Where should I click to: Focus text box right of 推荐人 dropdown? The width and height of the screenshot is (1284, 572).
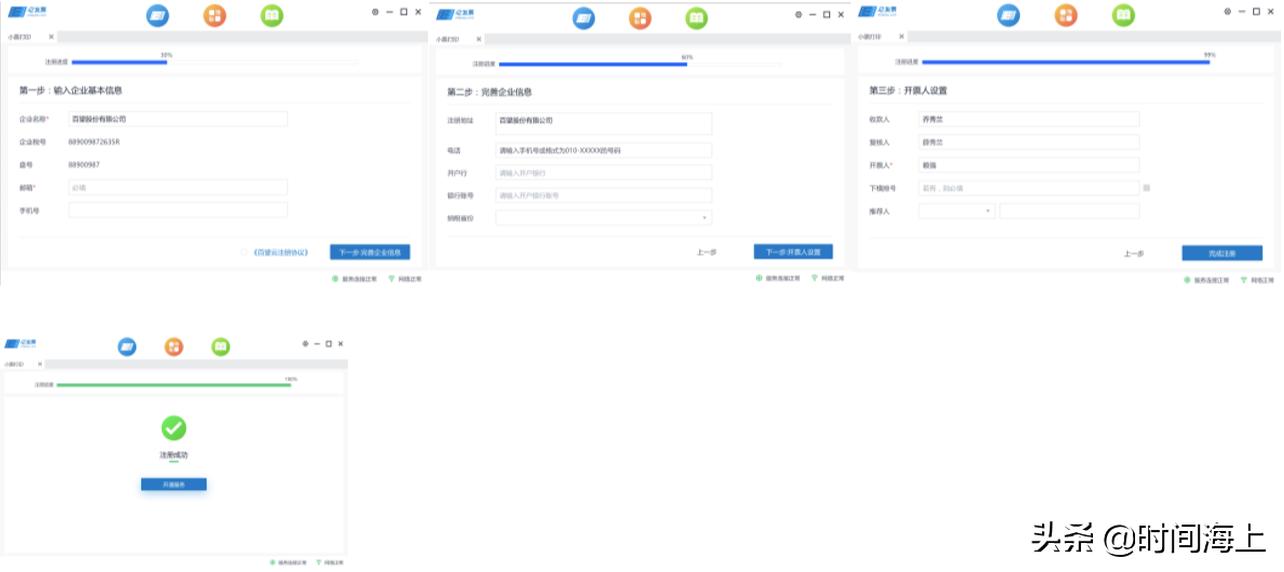click(x=1070, y=211)
